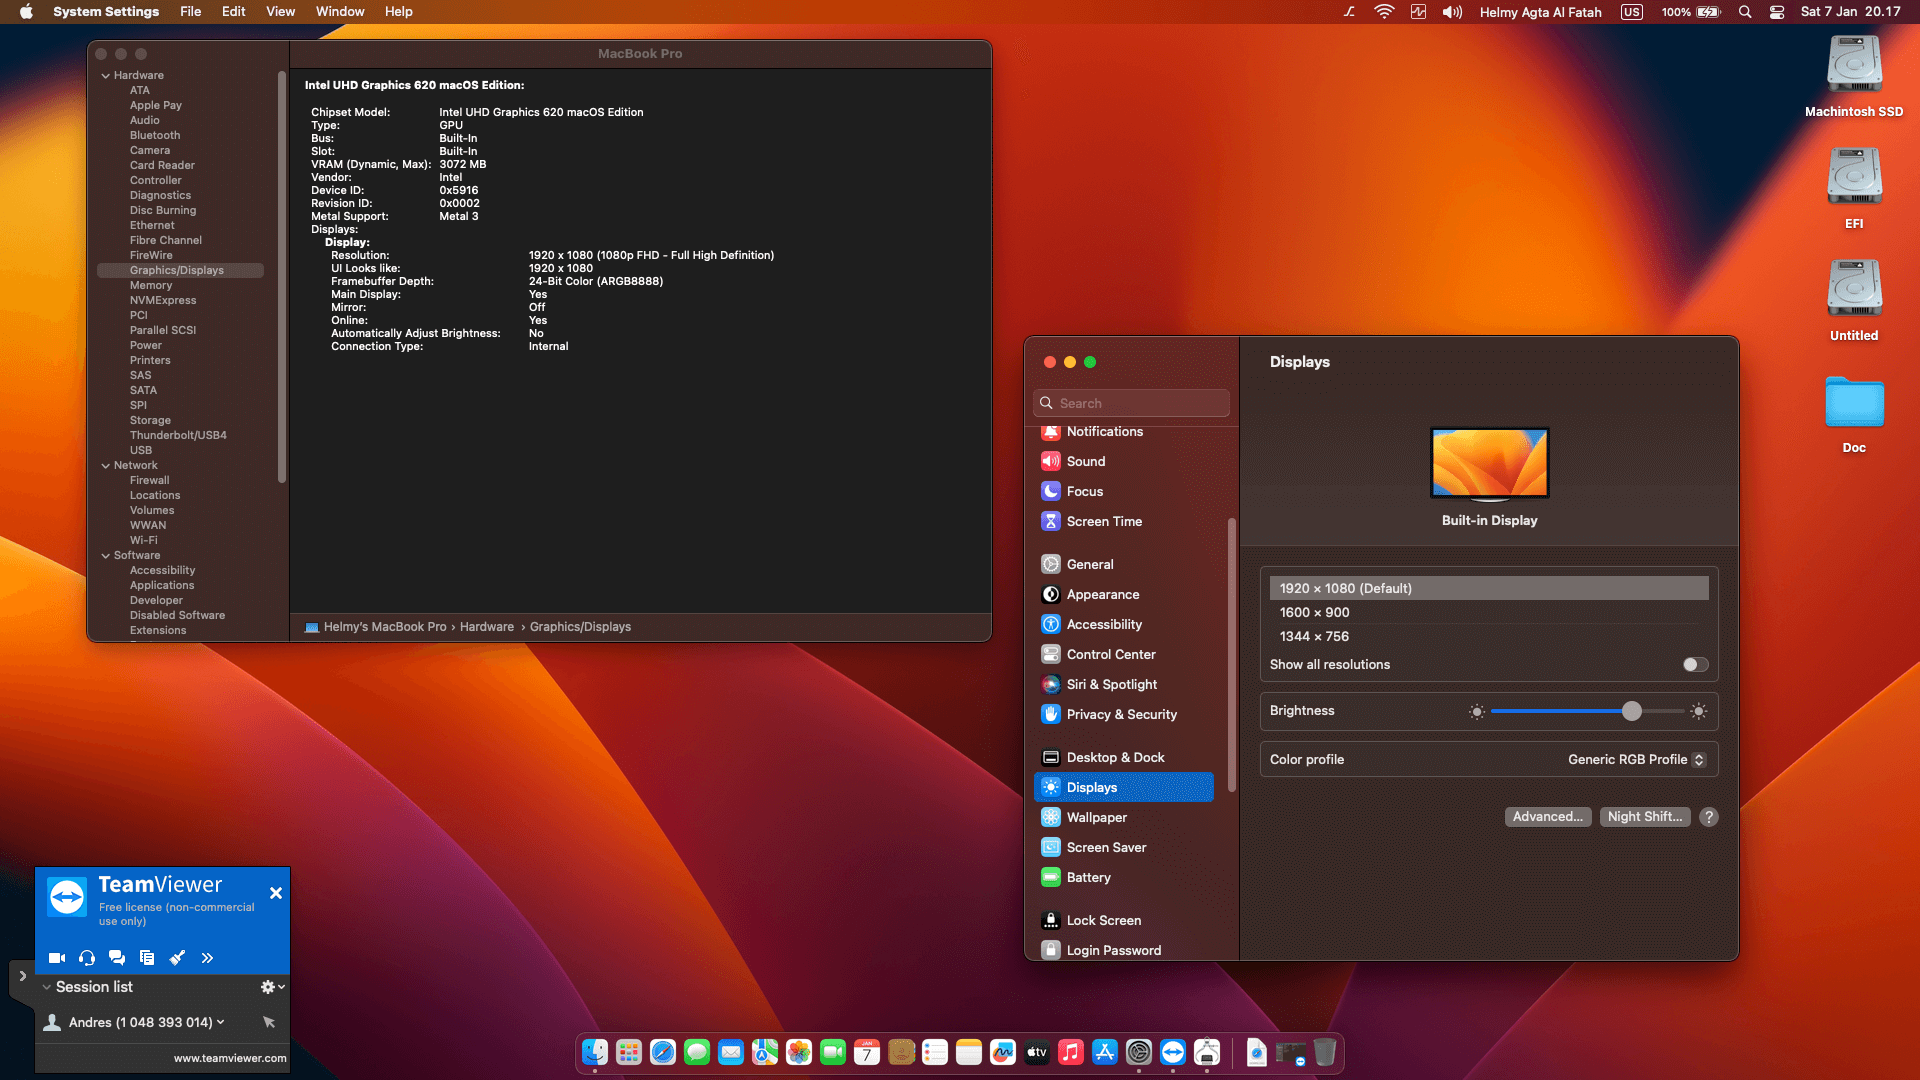Viewport: 1920px width, 1080px height.
Task: Open the TeamViewer chat window
Action: pyautogui.click(x=117, y=957)
